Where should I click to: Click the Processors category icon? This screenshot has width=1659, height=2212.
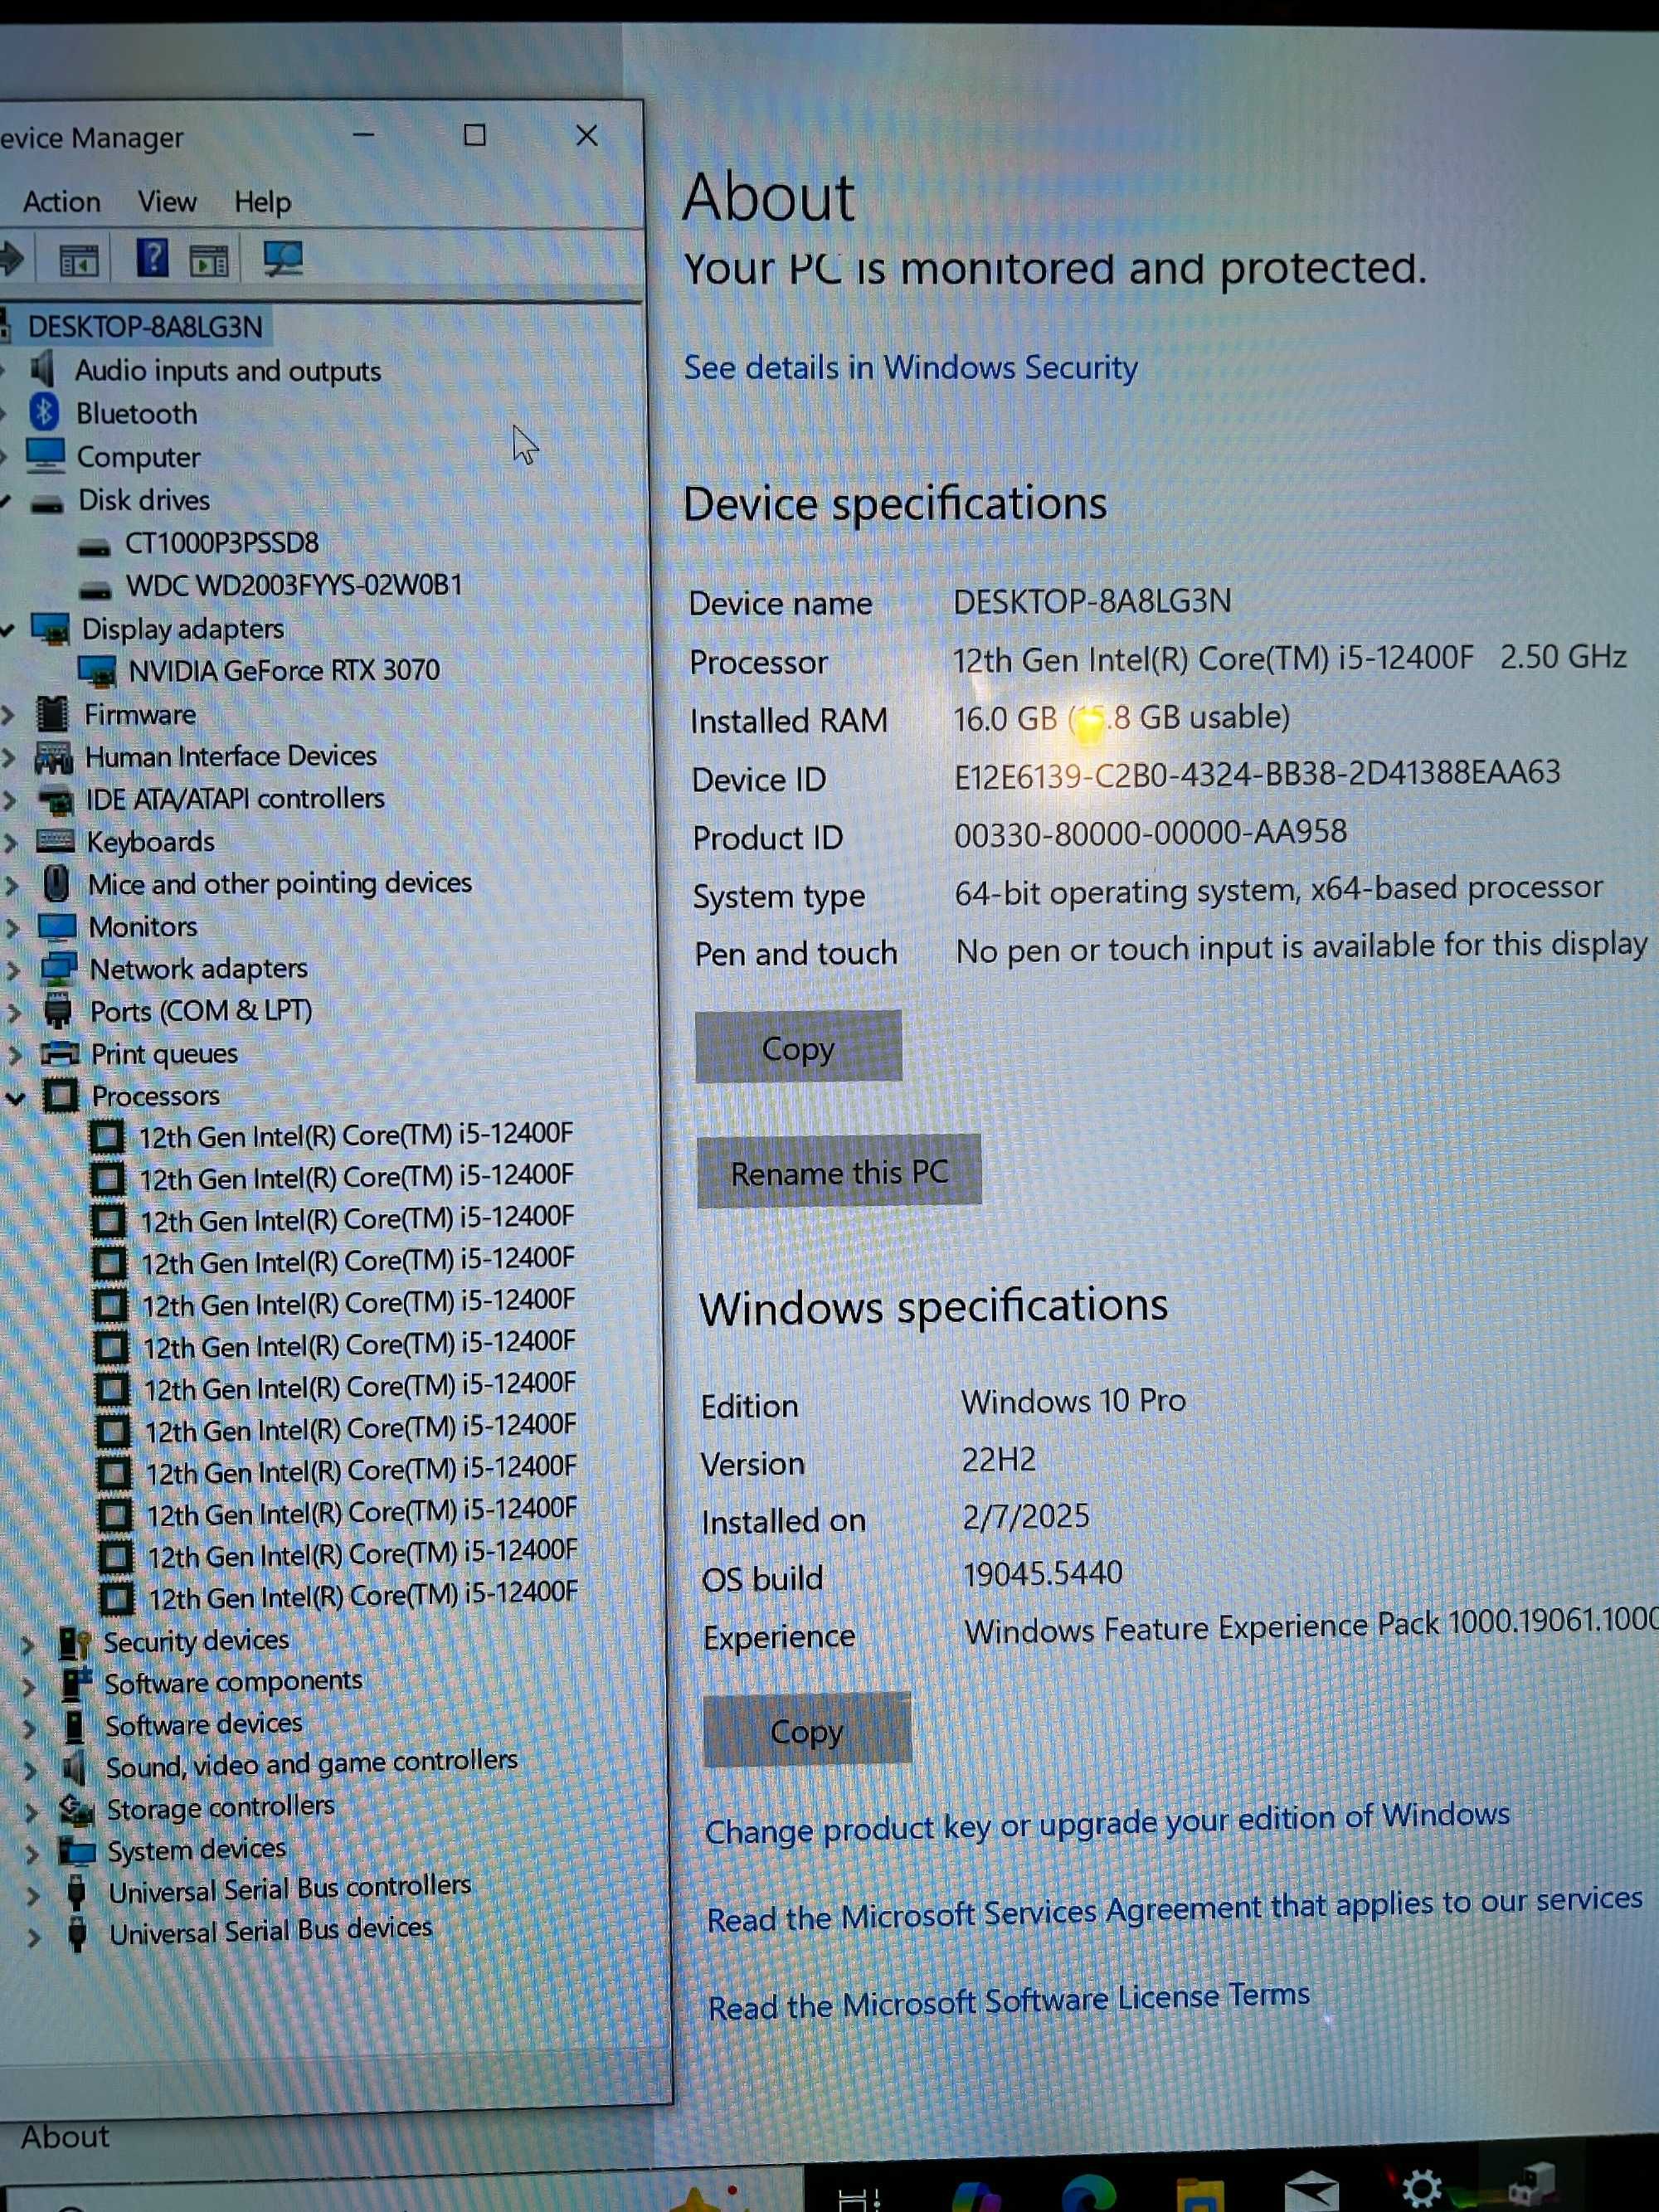[x=61, y=1096]
